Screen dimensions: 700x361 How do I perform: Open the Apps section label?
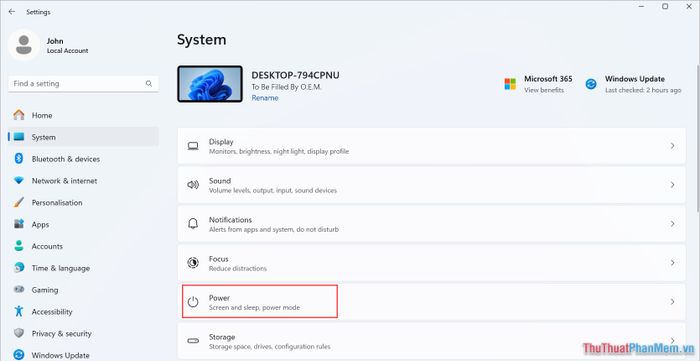[40, 224]
